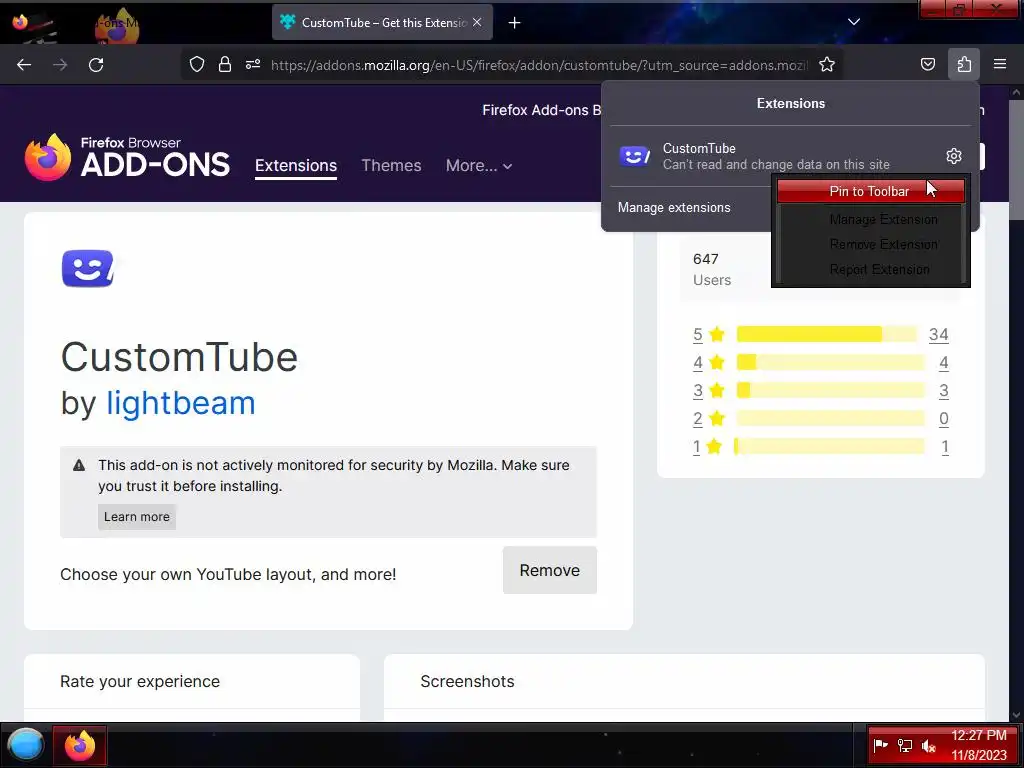The image size is (1024, 768).
Task: Click the Learn more button
Action: tap(136, 517)
